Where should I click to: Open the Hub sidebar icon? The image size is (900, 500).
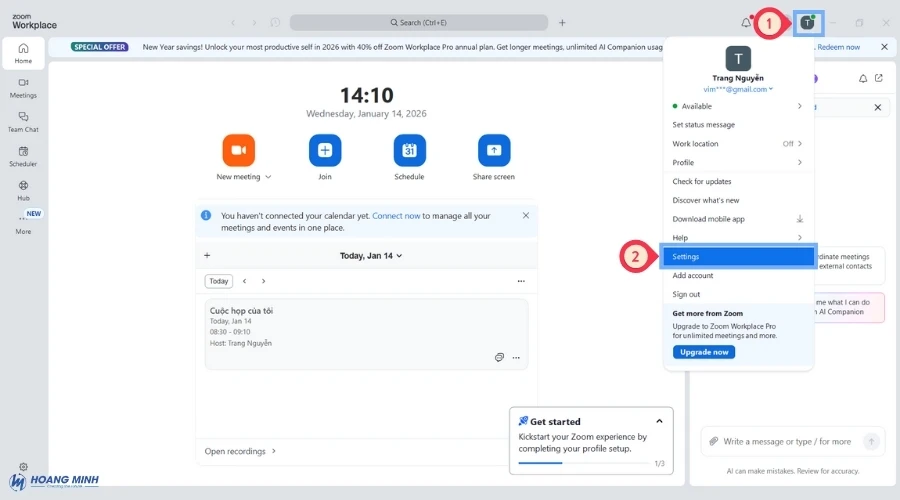click(23, 190)
